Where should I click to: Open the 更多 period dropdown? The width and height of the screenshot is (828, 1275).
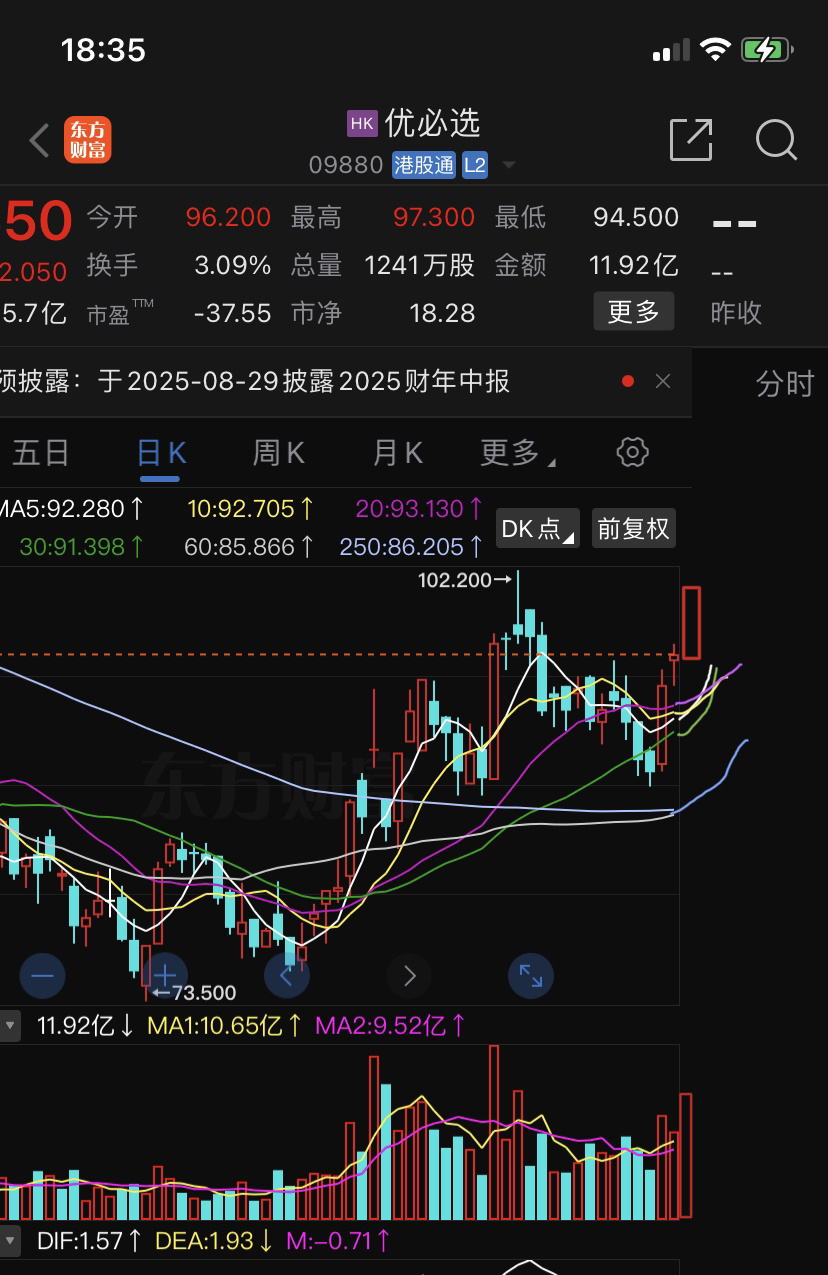pos(518,453)
